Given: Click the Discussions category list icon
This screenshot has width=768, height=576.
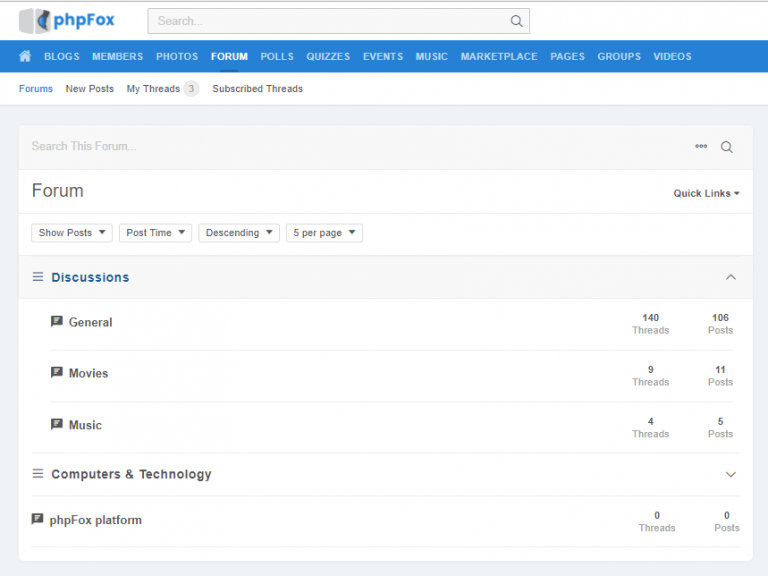Looking at the screenshot, I should pyautogui.click(x=38, y=277).
